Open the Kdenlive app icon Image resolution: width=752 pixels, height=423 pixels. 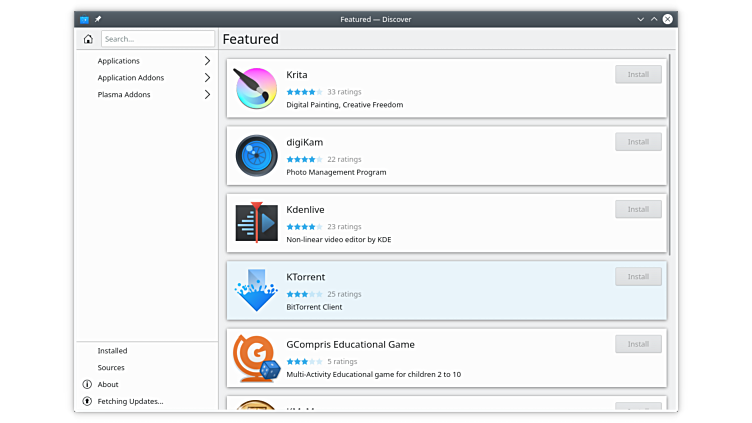click(x=256, y=223)
